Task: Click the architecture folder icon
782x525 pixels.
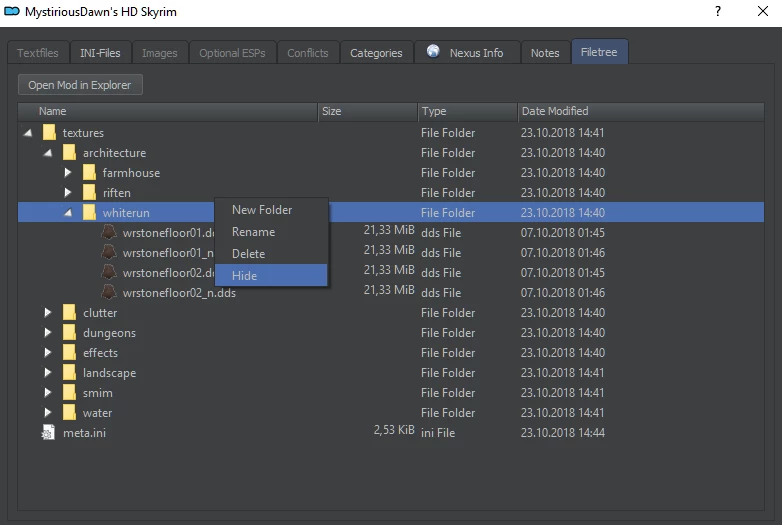Action: click(x=69, y=153)
